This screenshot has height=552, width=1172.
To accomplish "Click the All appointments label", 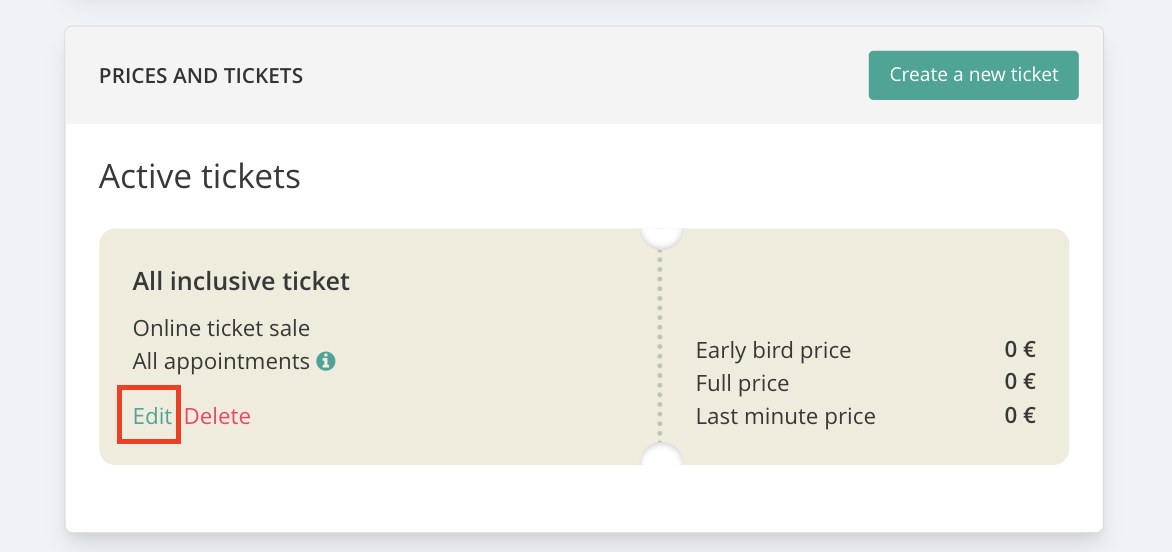I will (221, 362).
